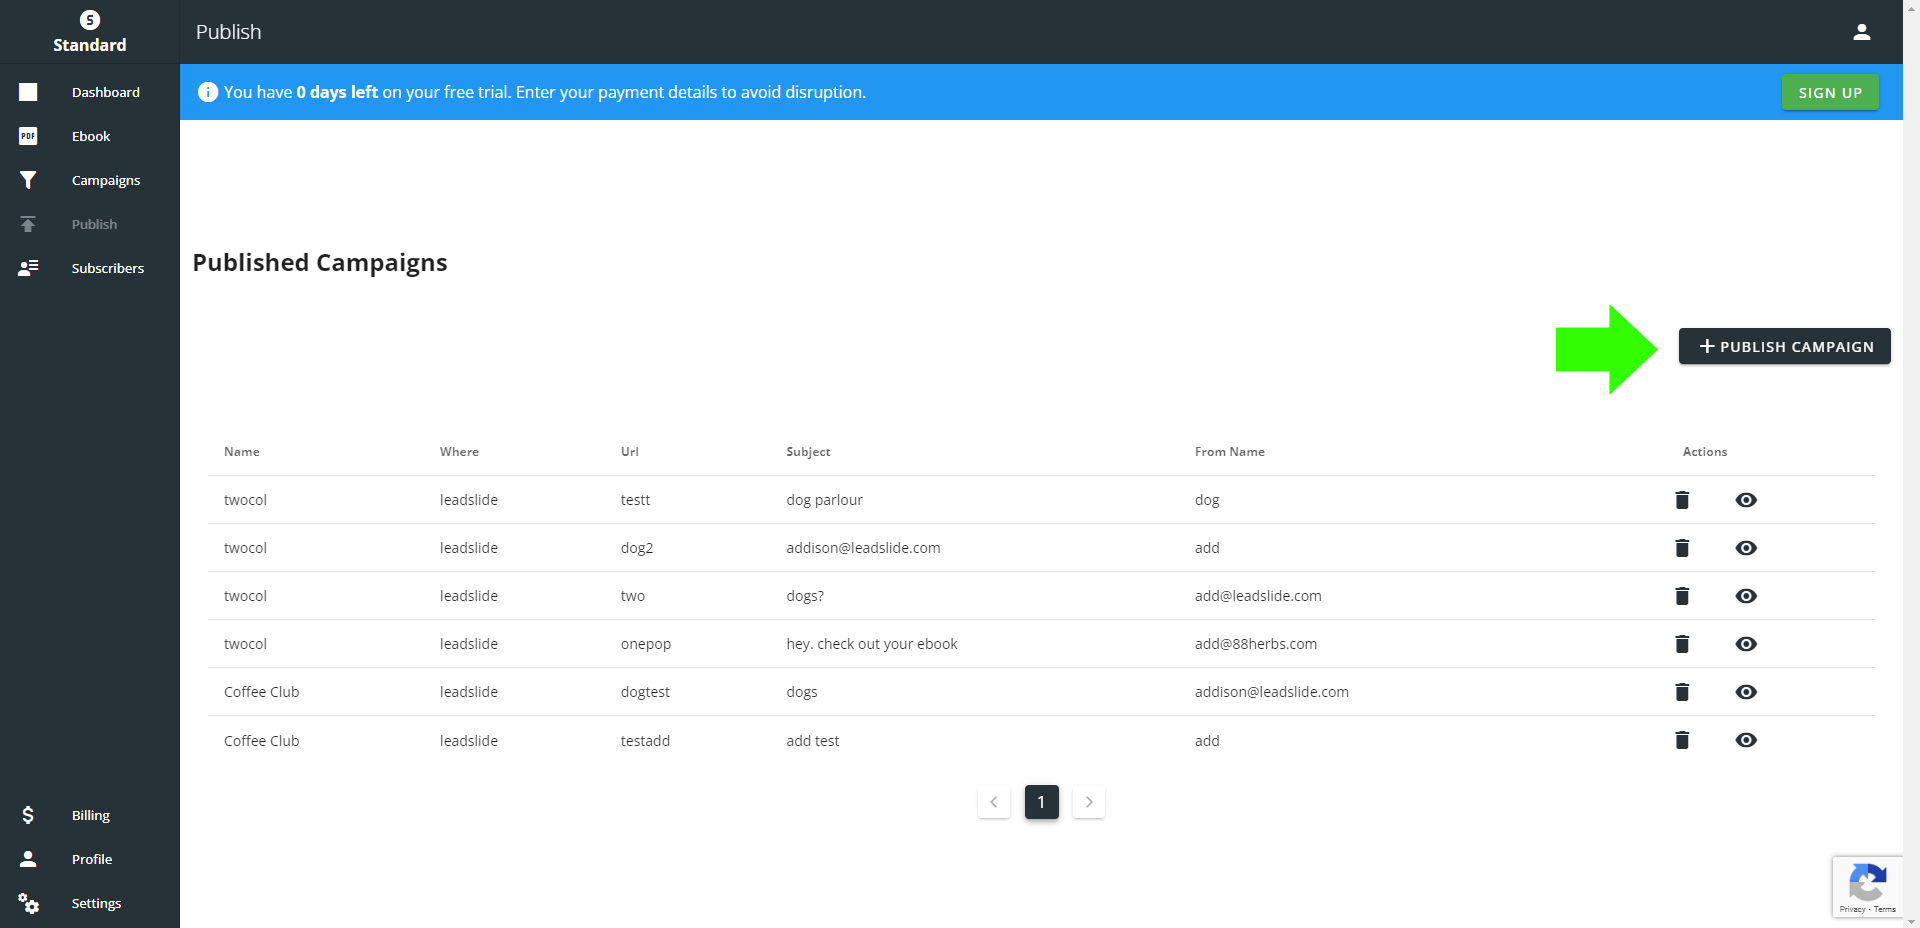Click from name add@88herbs.com

tap(1256, 644)
